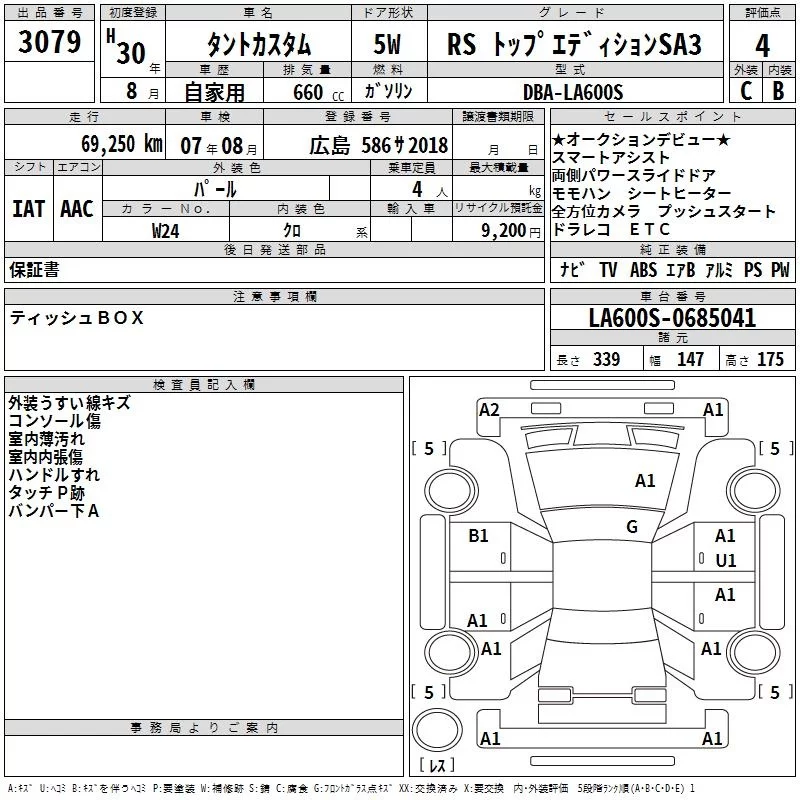Select the スマートアシスト sales point
800x800 pixels.
coord(610,157)
